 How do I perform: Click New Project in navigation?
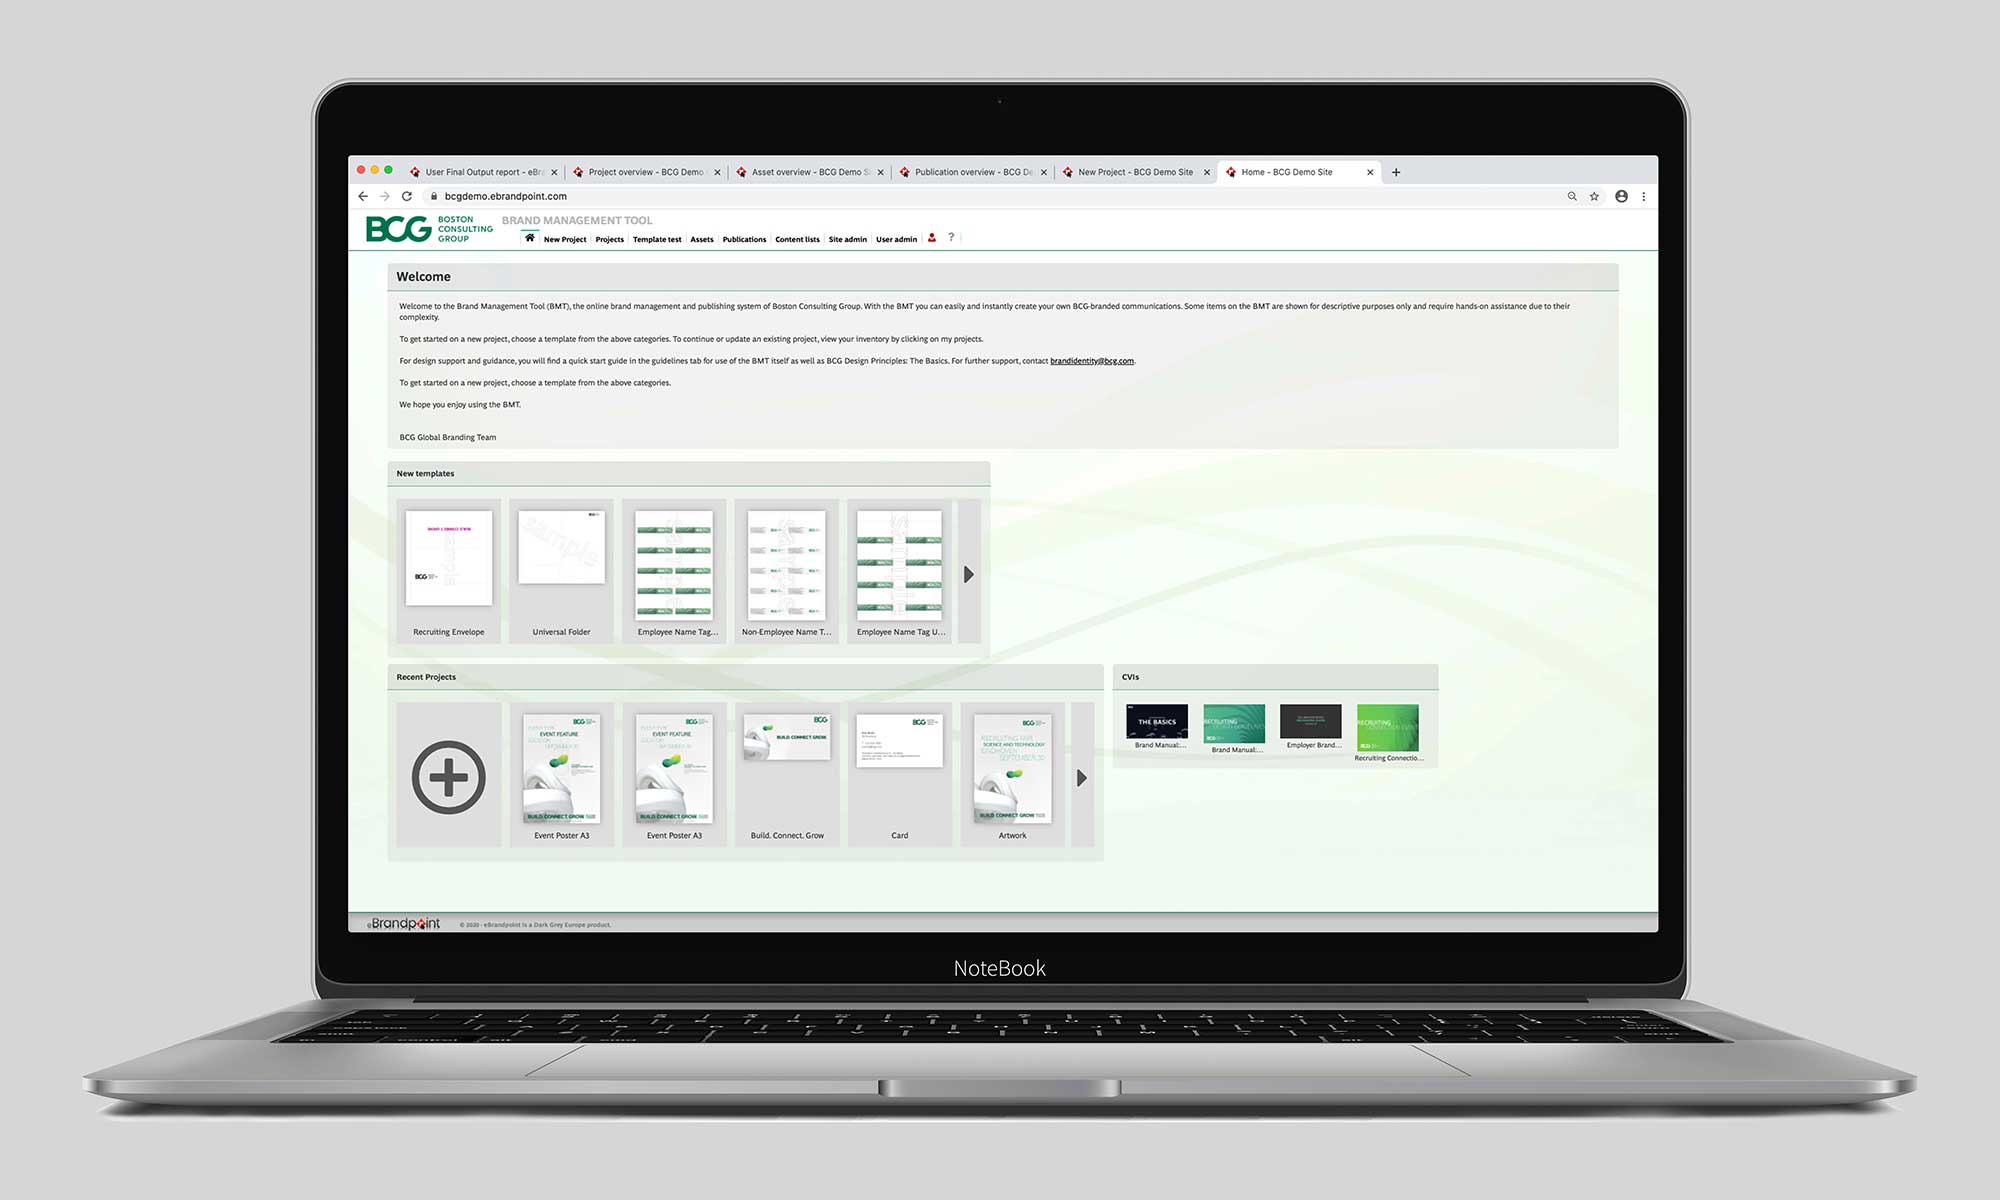tap(565, 240)
